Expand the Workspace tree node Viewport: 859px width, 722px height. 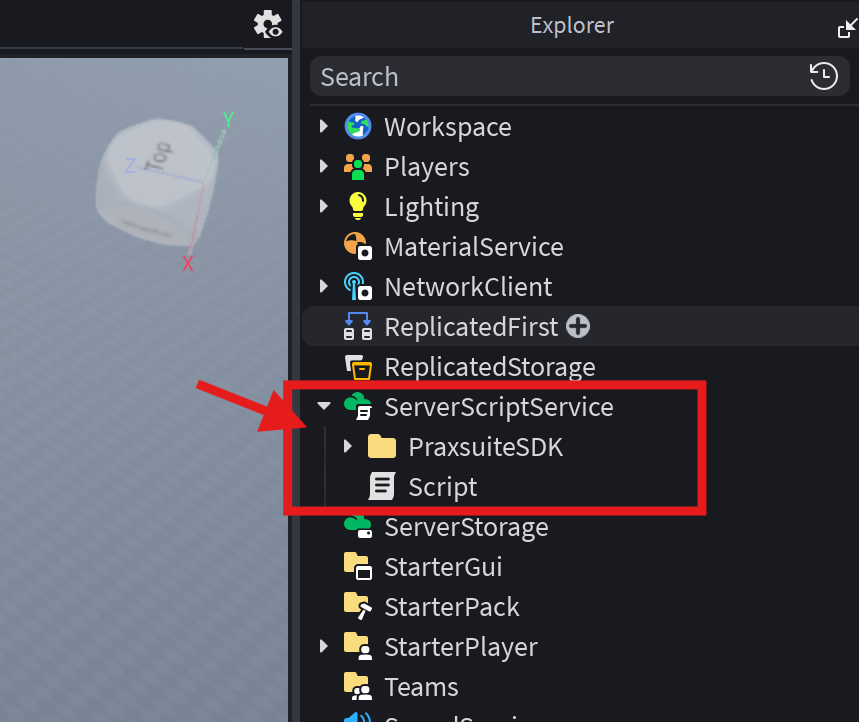pyautogui.click(x=324, y=127)
